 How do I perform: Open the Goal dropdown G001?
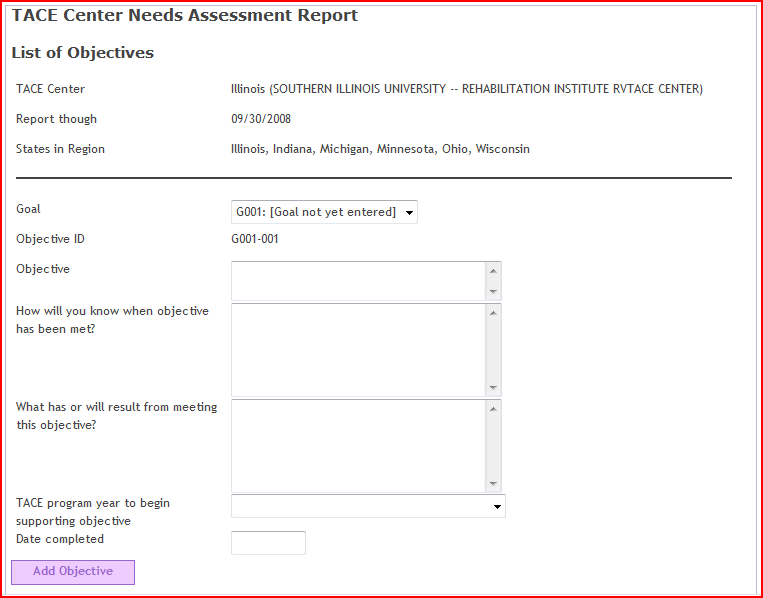coord(324,212)
